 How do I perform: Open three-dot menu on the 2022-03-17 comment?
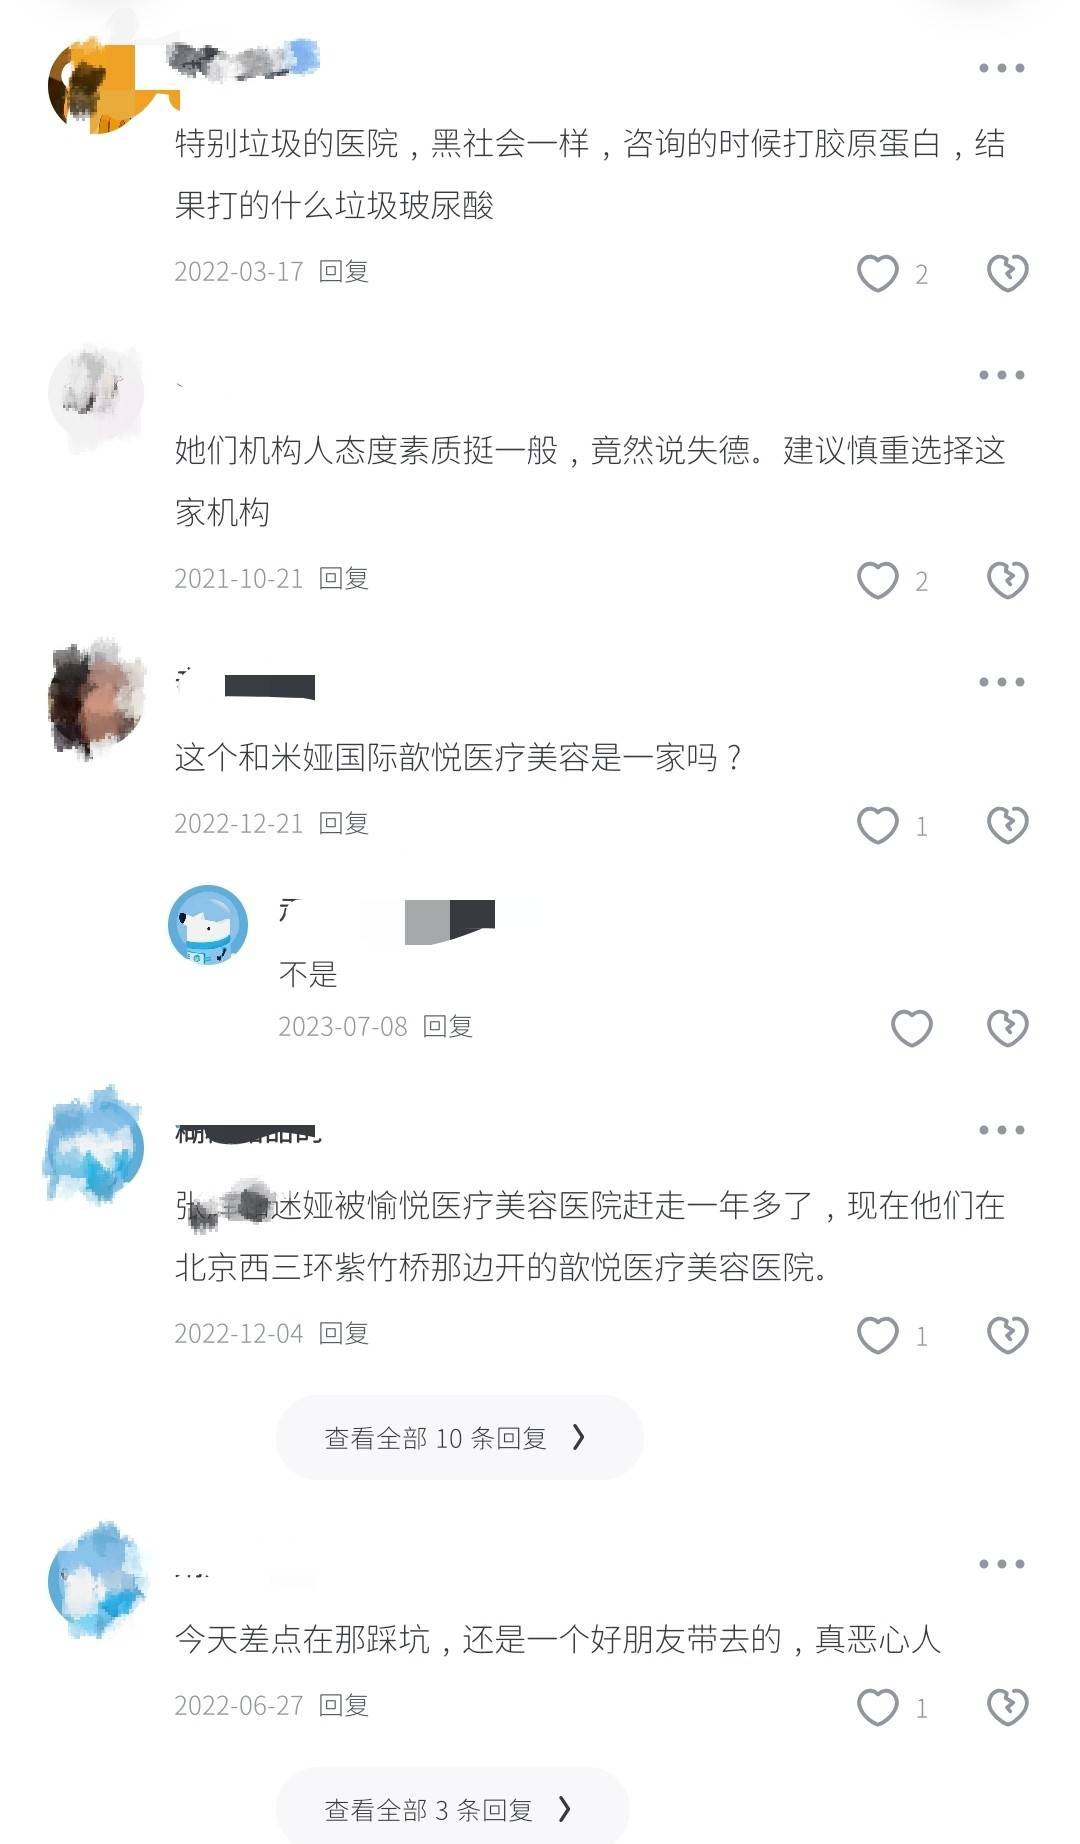pos(1001,68)
